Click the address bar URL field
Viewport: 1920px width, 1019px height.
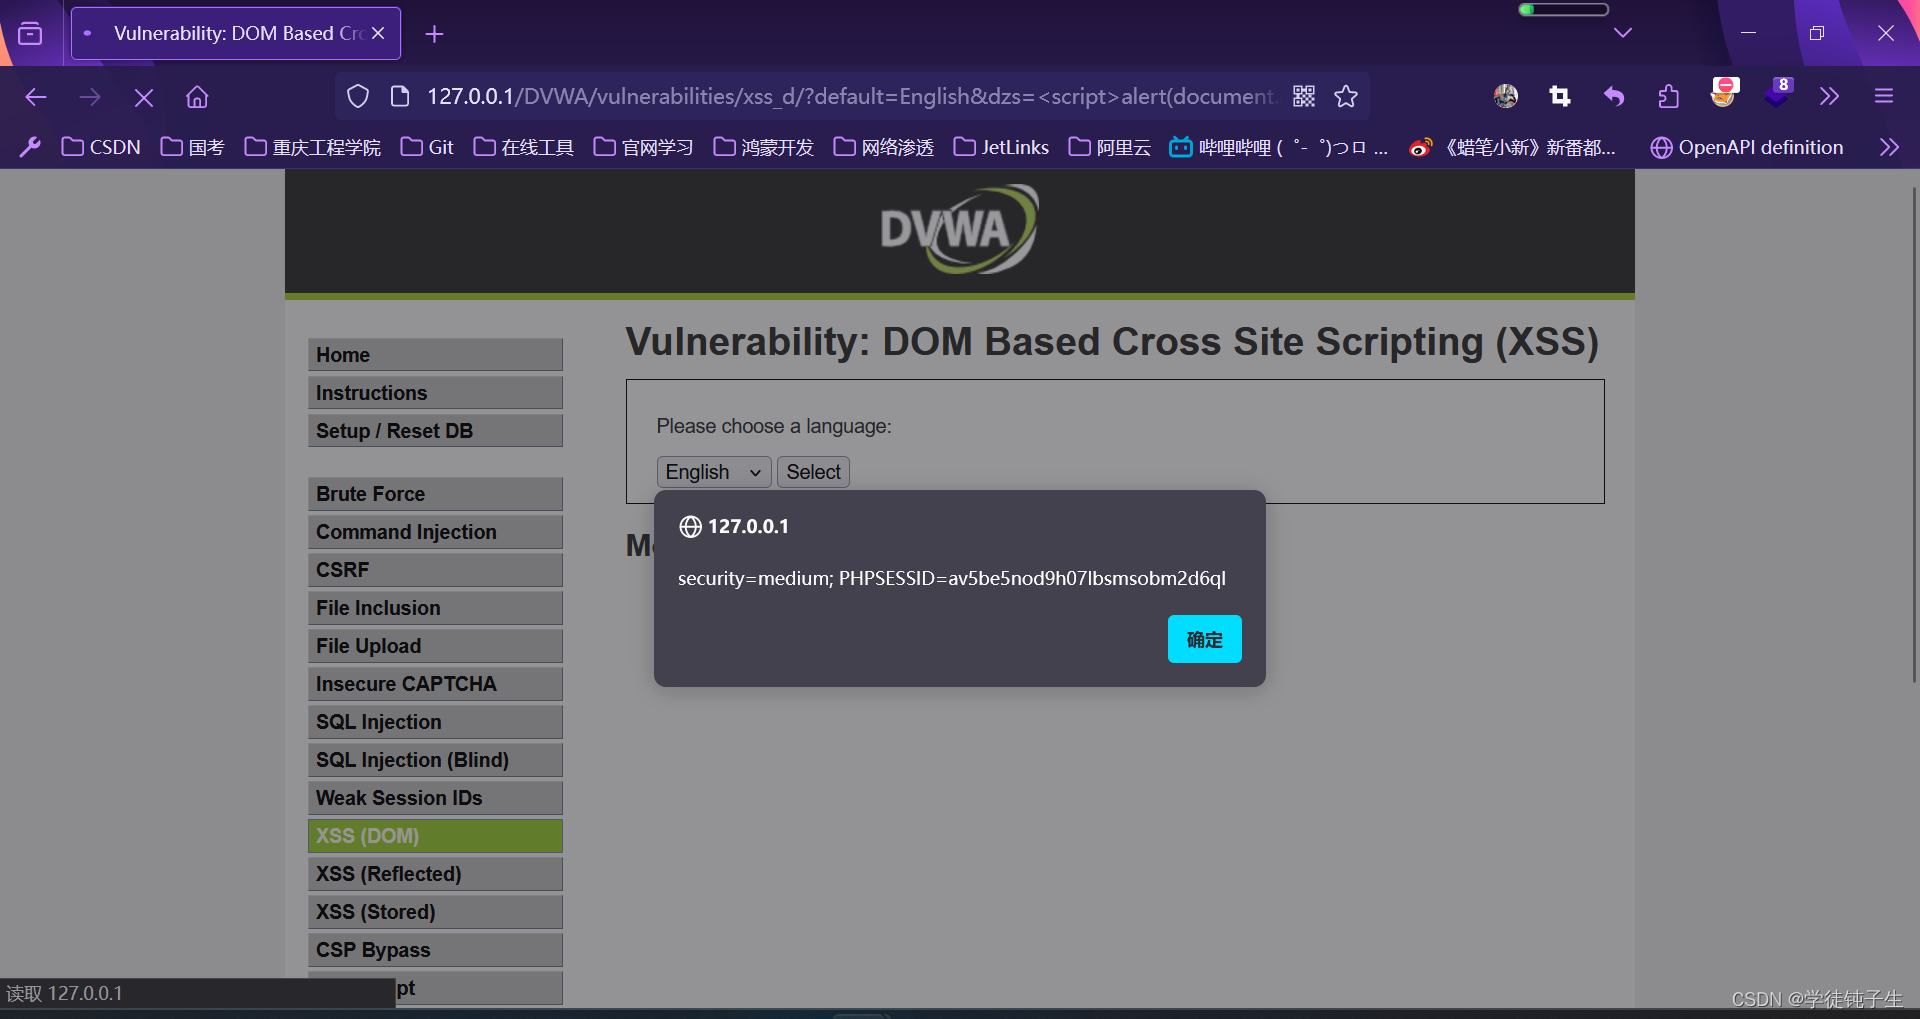[850, 96]
